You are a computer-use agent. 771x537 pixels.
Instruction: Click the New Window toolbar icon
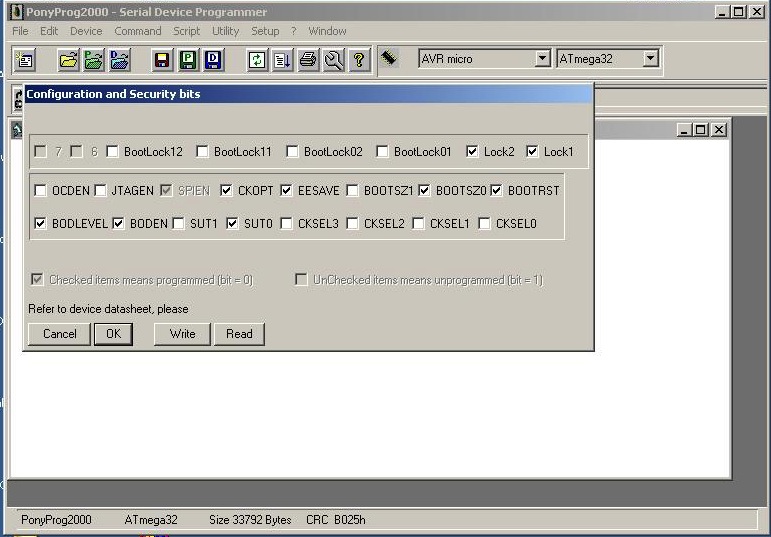(x=24, y=60)
